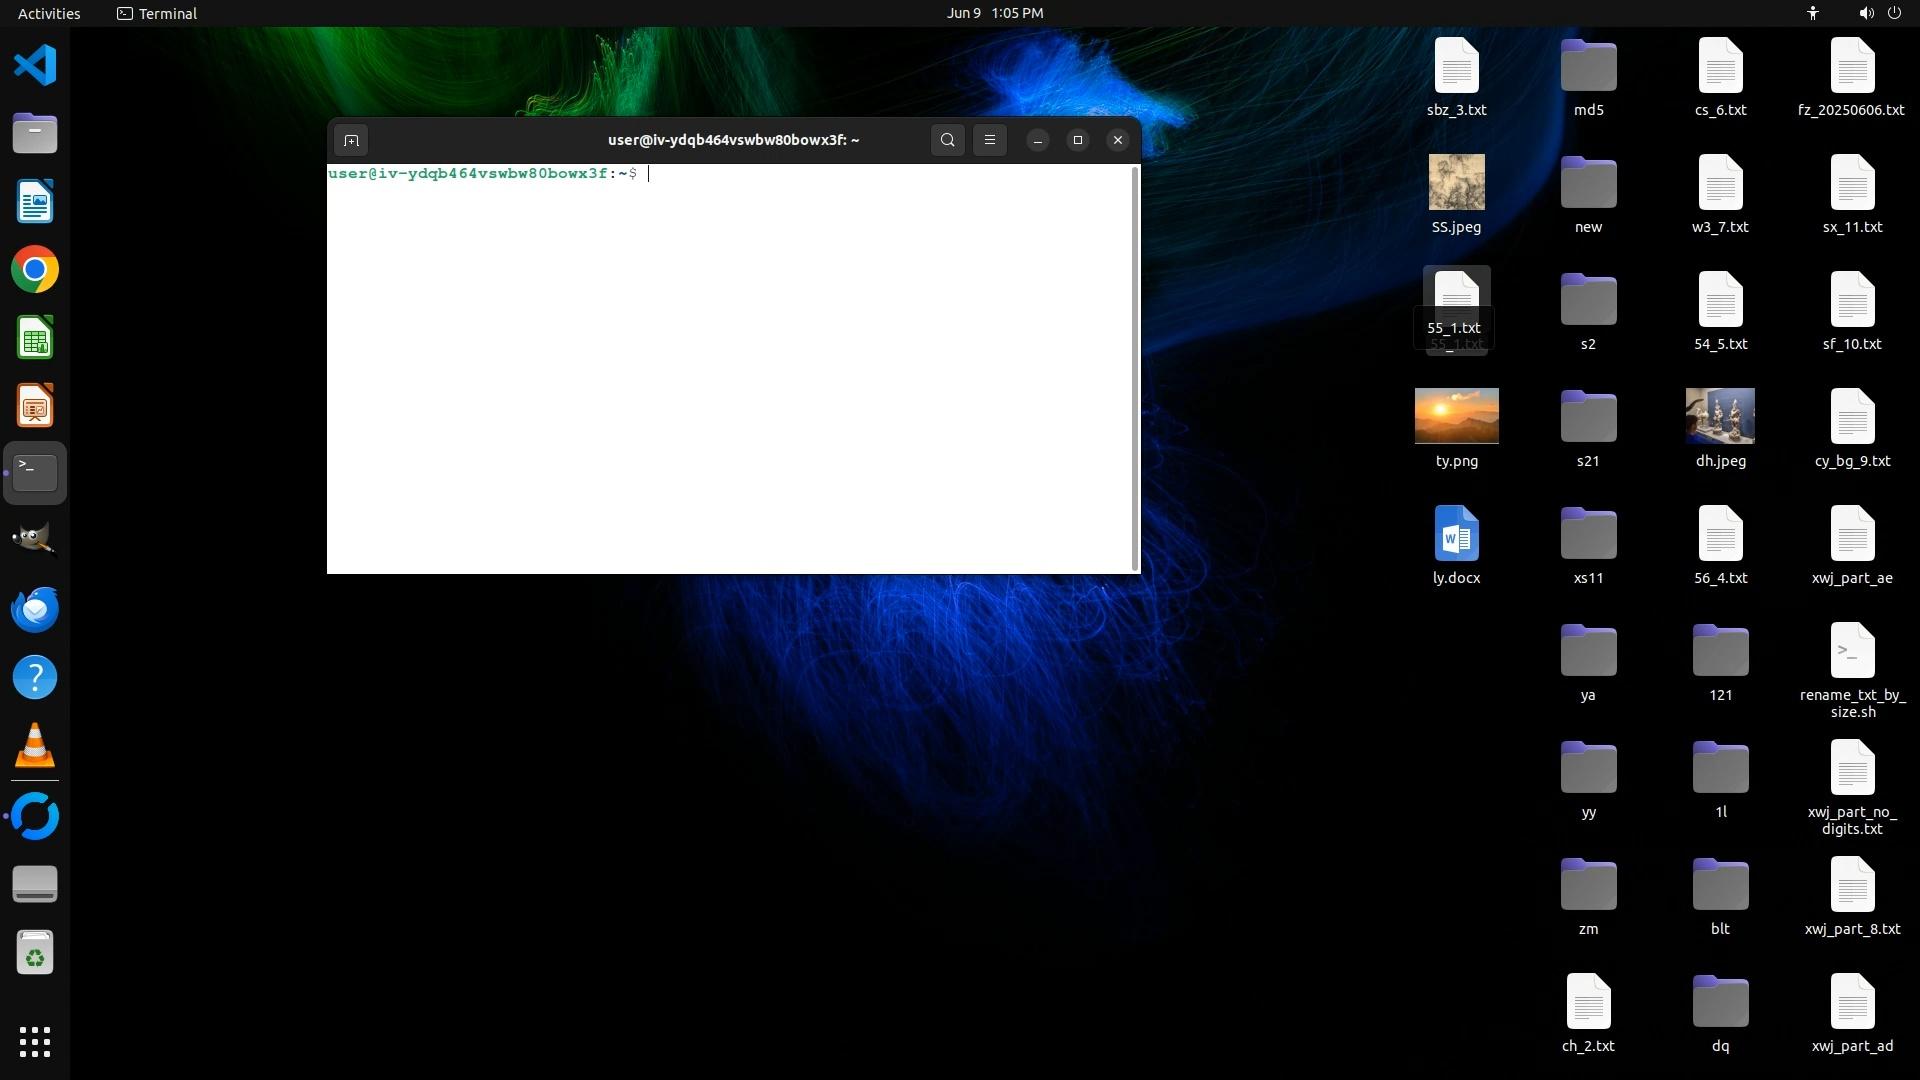Viewport: 1920px width, 1080px height.
Task: Open a new terminal tab
Action: tap(351, 140)
